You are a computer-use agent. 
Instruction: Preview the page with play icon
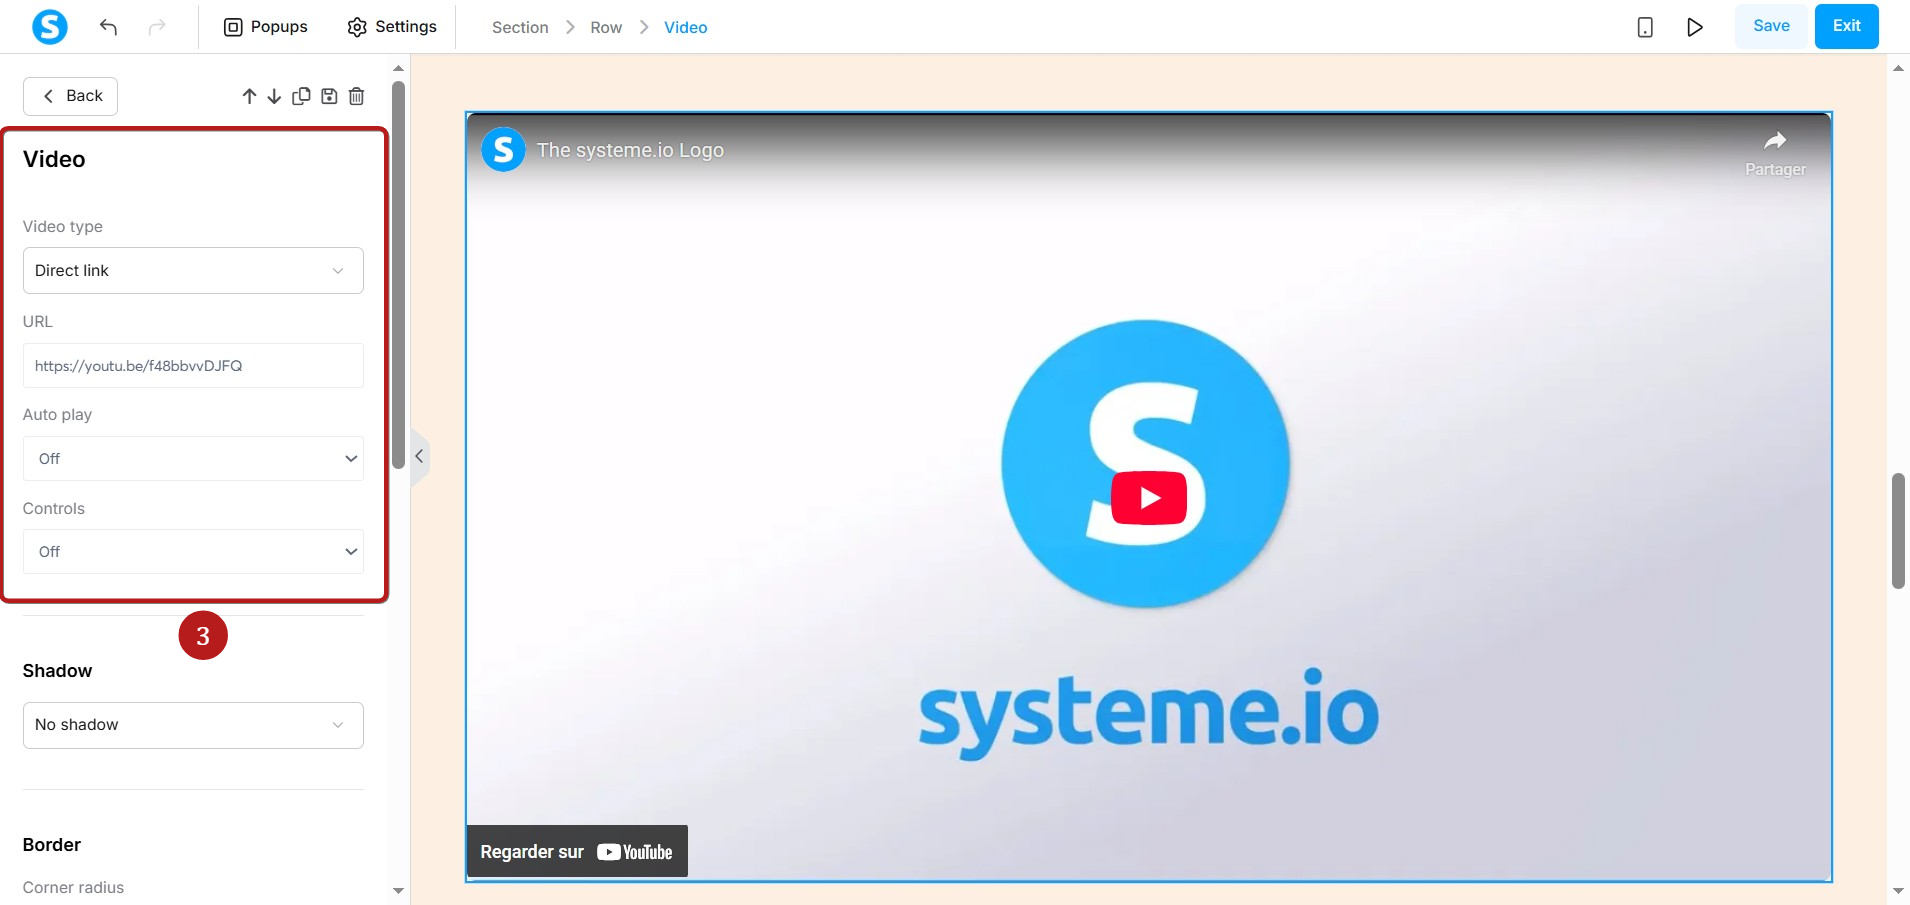(x=1695, y=27)
